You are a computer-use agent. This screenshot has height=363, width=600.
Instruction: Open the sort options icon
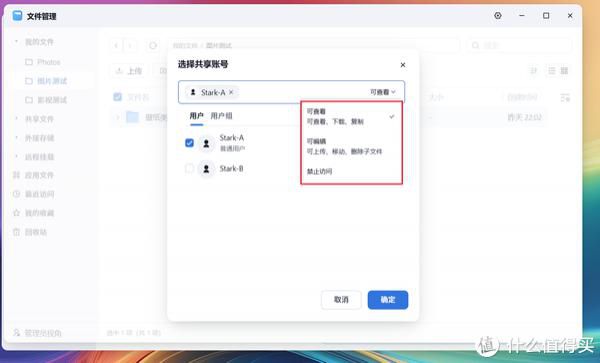tap(533, 71)
